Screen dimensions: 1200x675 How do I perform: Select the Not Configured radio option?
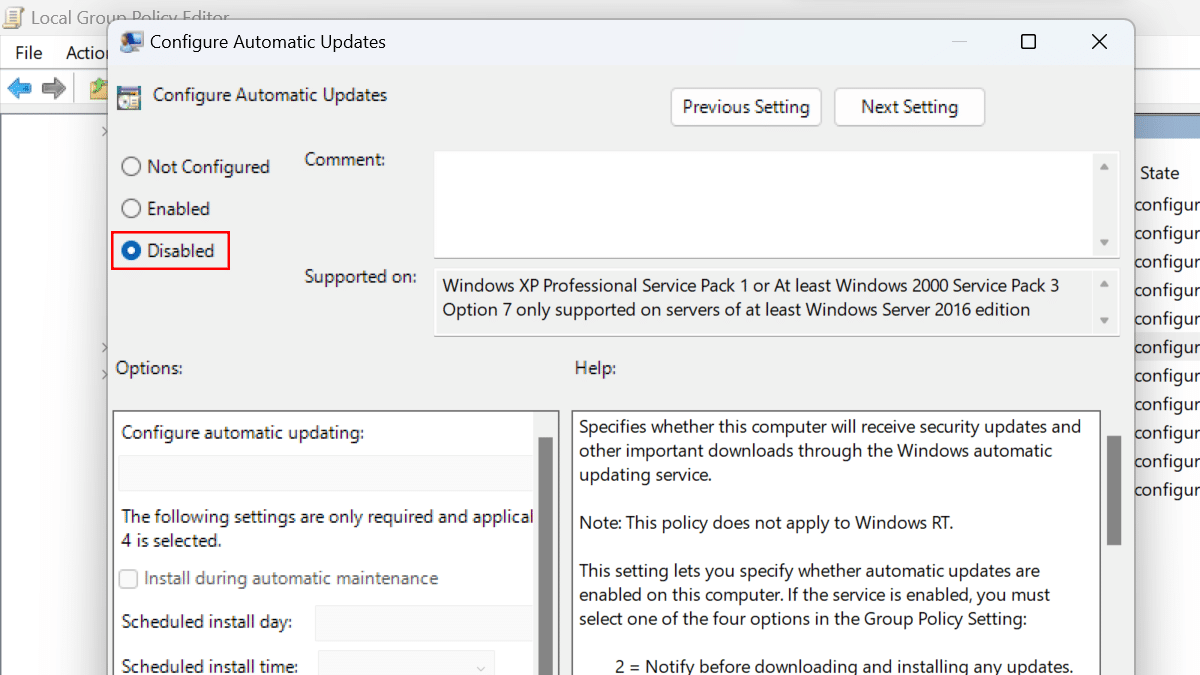[131, 167]
